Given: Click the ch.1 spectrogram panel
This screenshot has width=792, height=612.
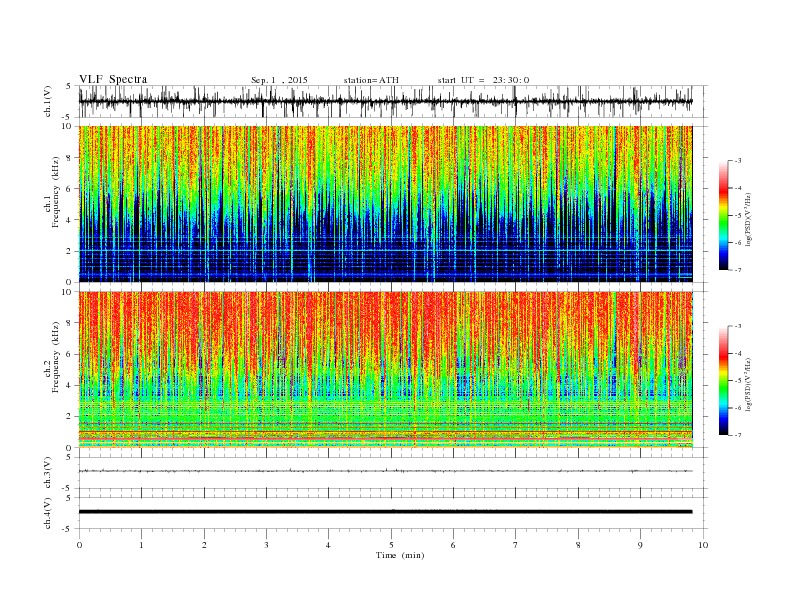Looking at the screenshot, I should coord(385,204).
